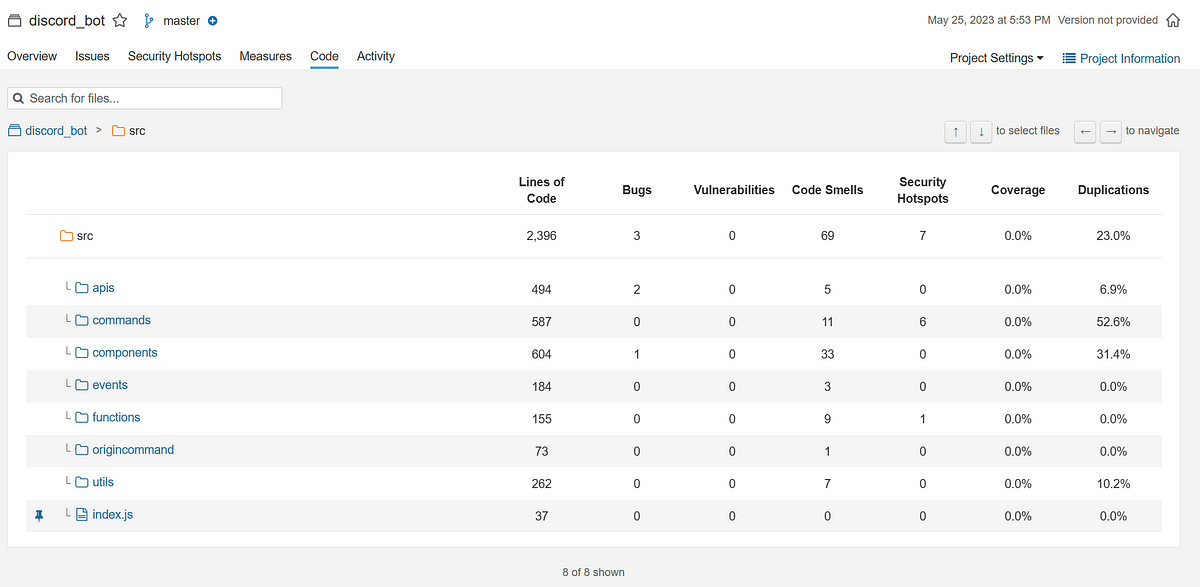Click the functions folder icon

point(82,418)
